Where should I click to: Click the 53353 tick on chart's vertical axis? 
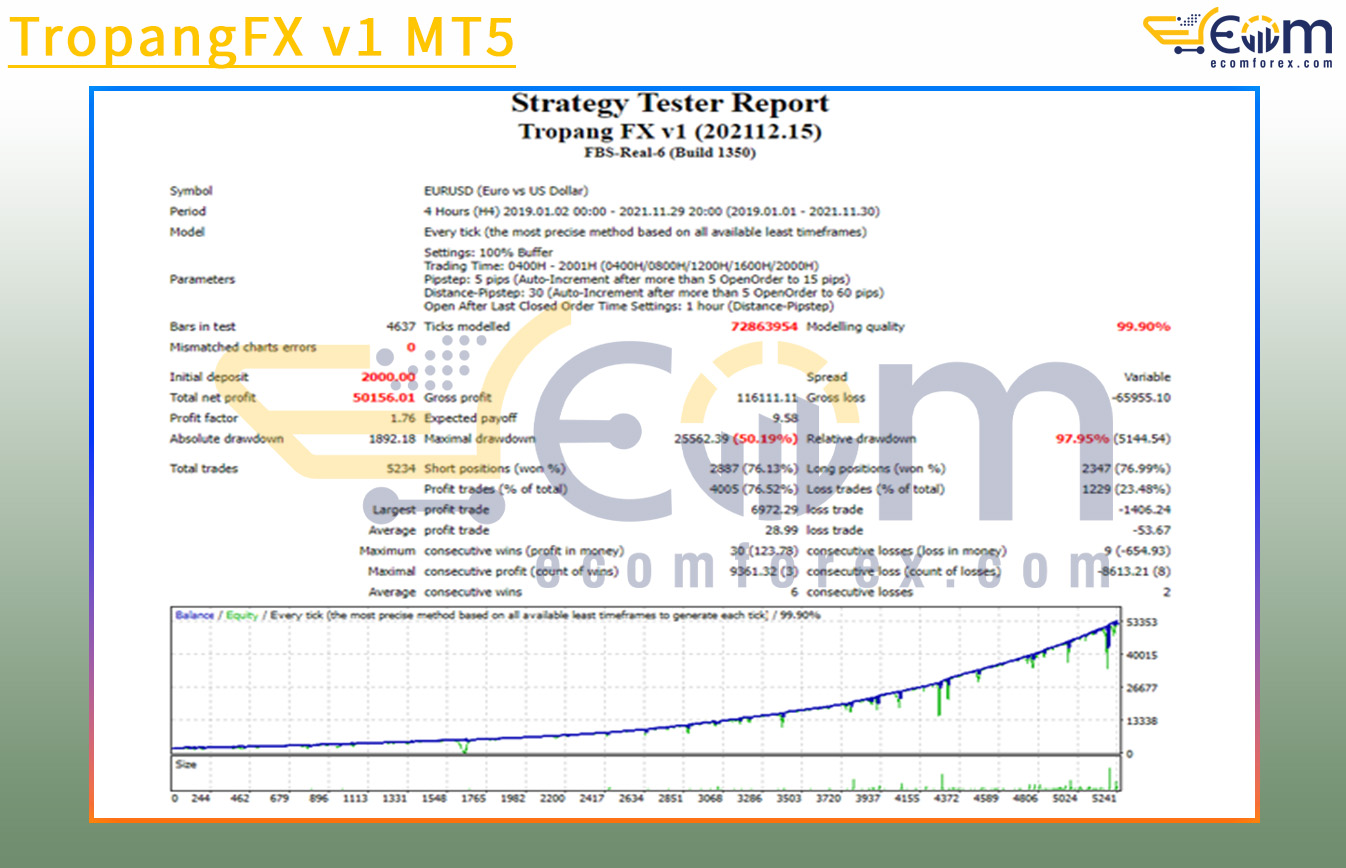(x=1141, y=622)
